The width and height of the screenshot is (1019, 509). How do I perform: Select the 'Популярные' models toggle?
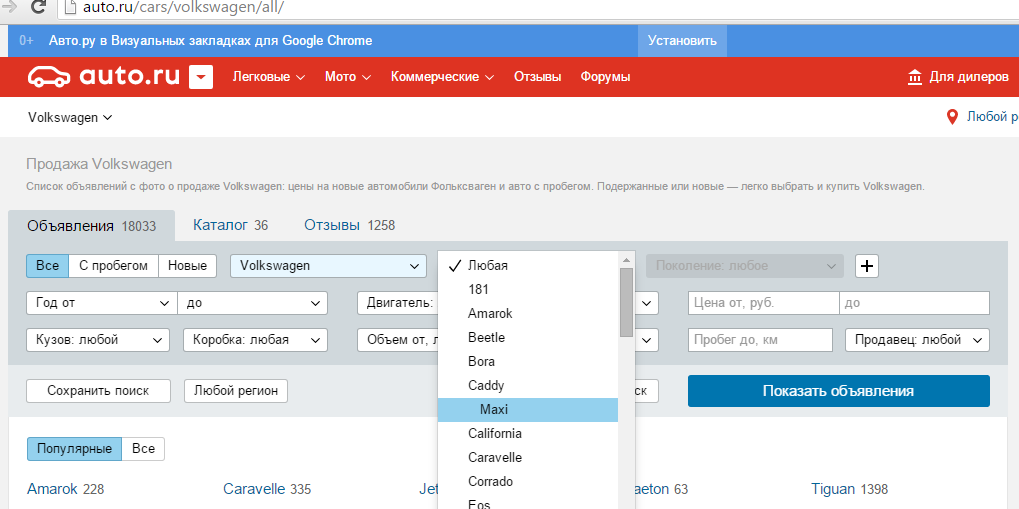[74, 449]
